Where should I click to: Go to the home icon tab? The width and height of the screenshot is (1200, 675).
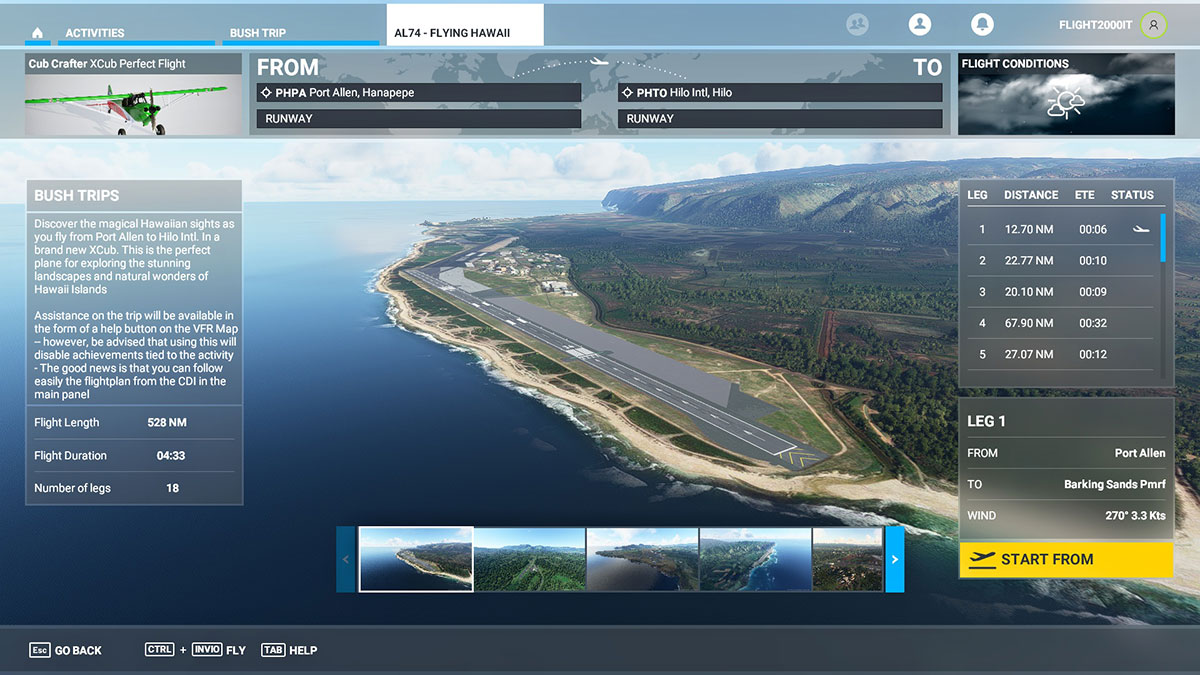coord(38,33)
